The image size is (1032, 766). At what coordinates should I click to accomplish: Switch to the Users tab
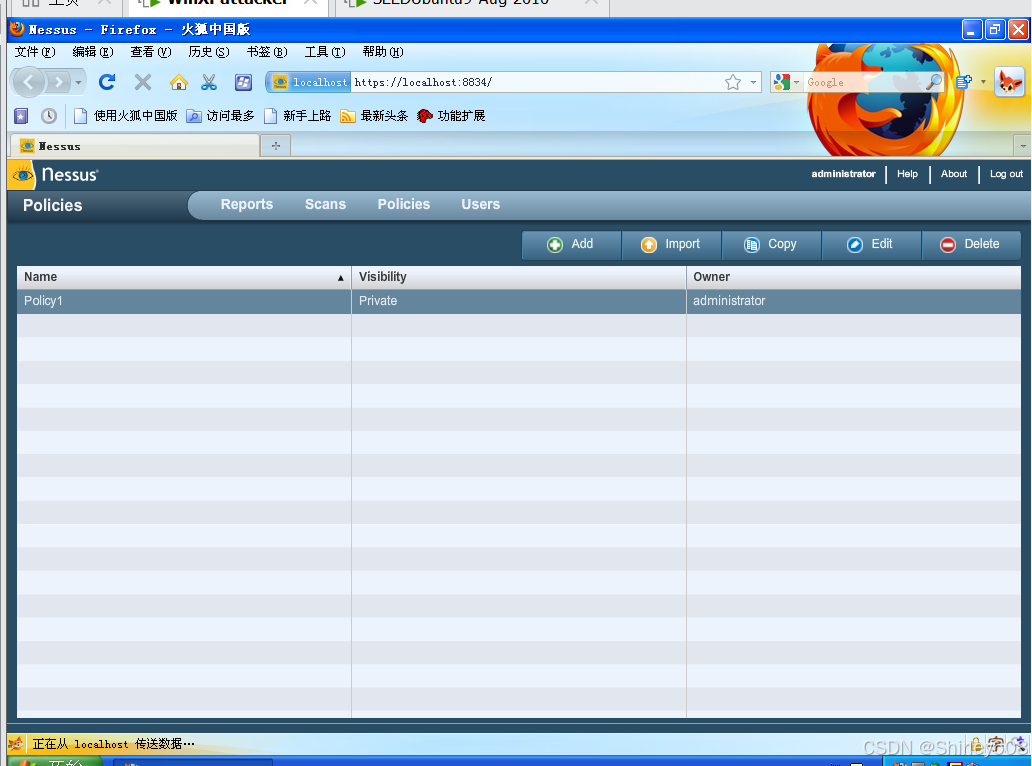click(480, 205)
